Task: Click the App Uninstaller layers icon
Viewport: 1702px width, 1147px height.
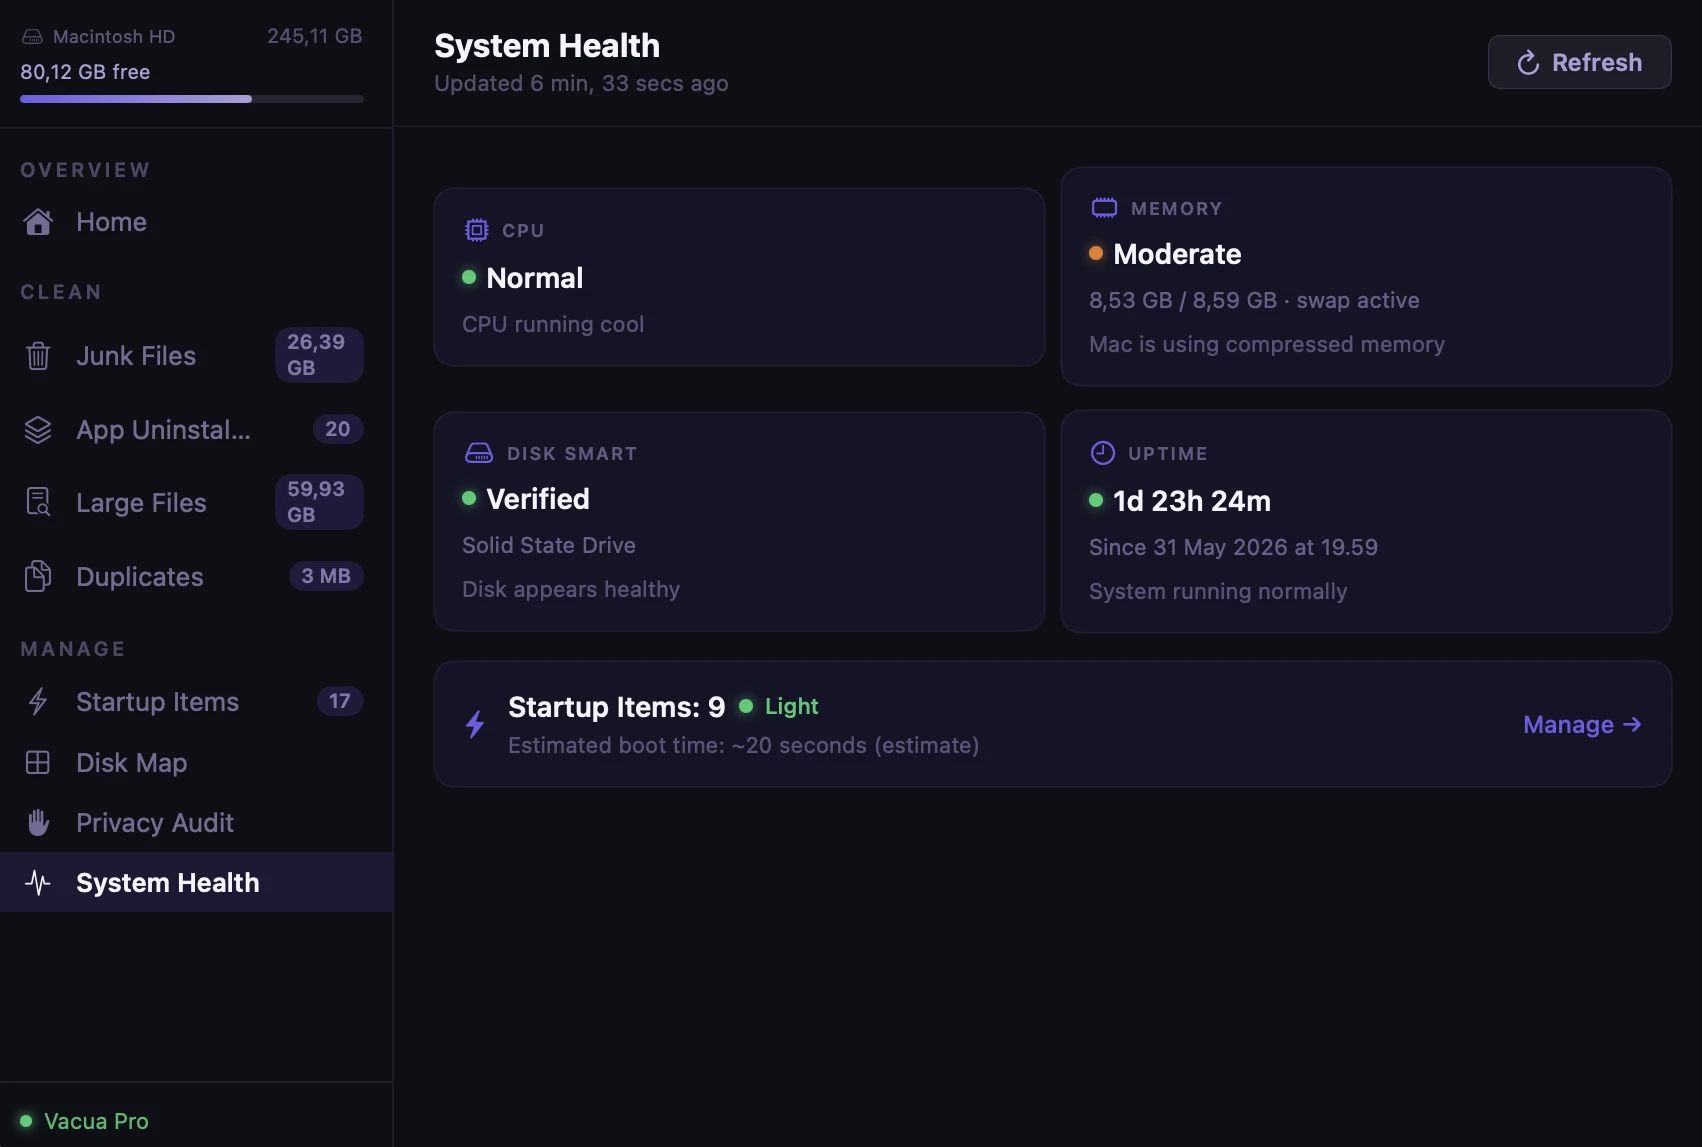Action: [38, 430]
